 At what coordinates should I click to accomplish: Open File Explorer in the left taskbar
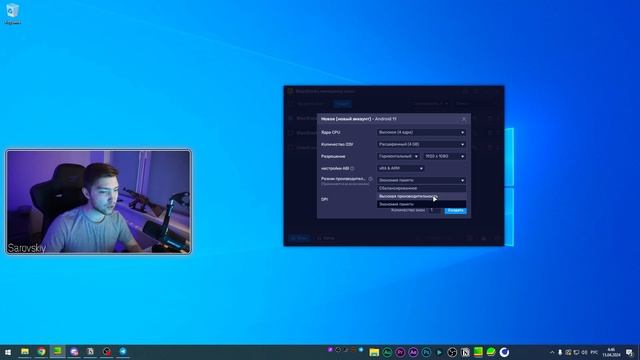point(25,352)
